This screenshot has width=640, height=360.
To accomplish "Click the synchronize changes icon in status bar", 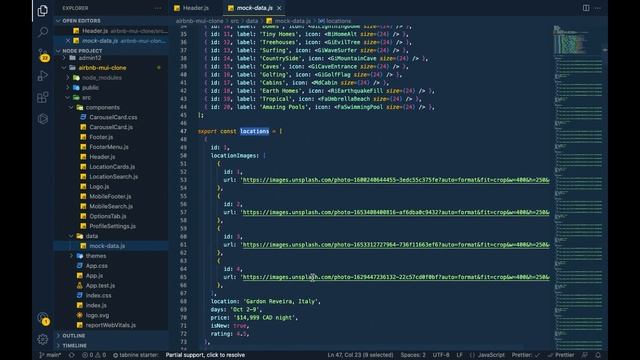I will [x=71, y=355].
